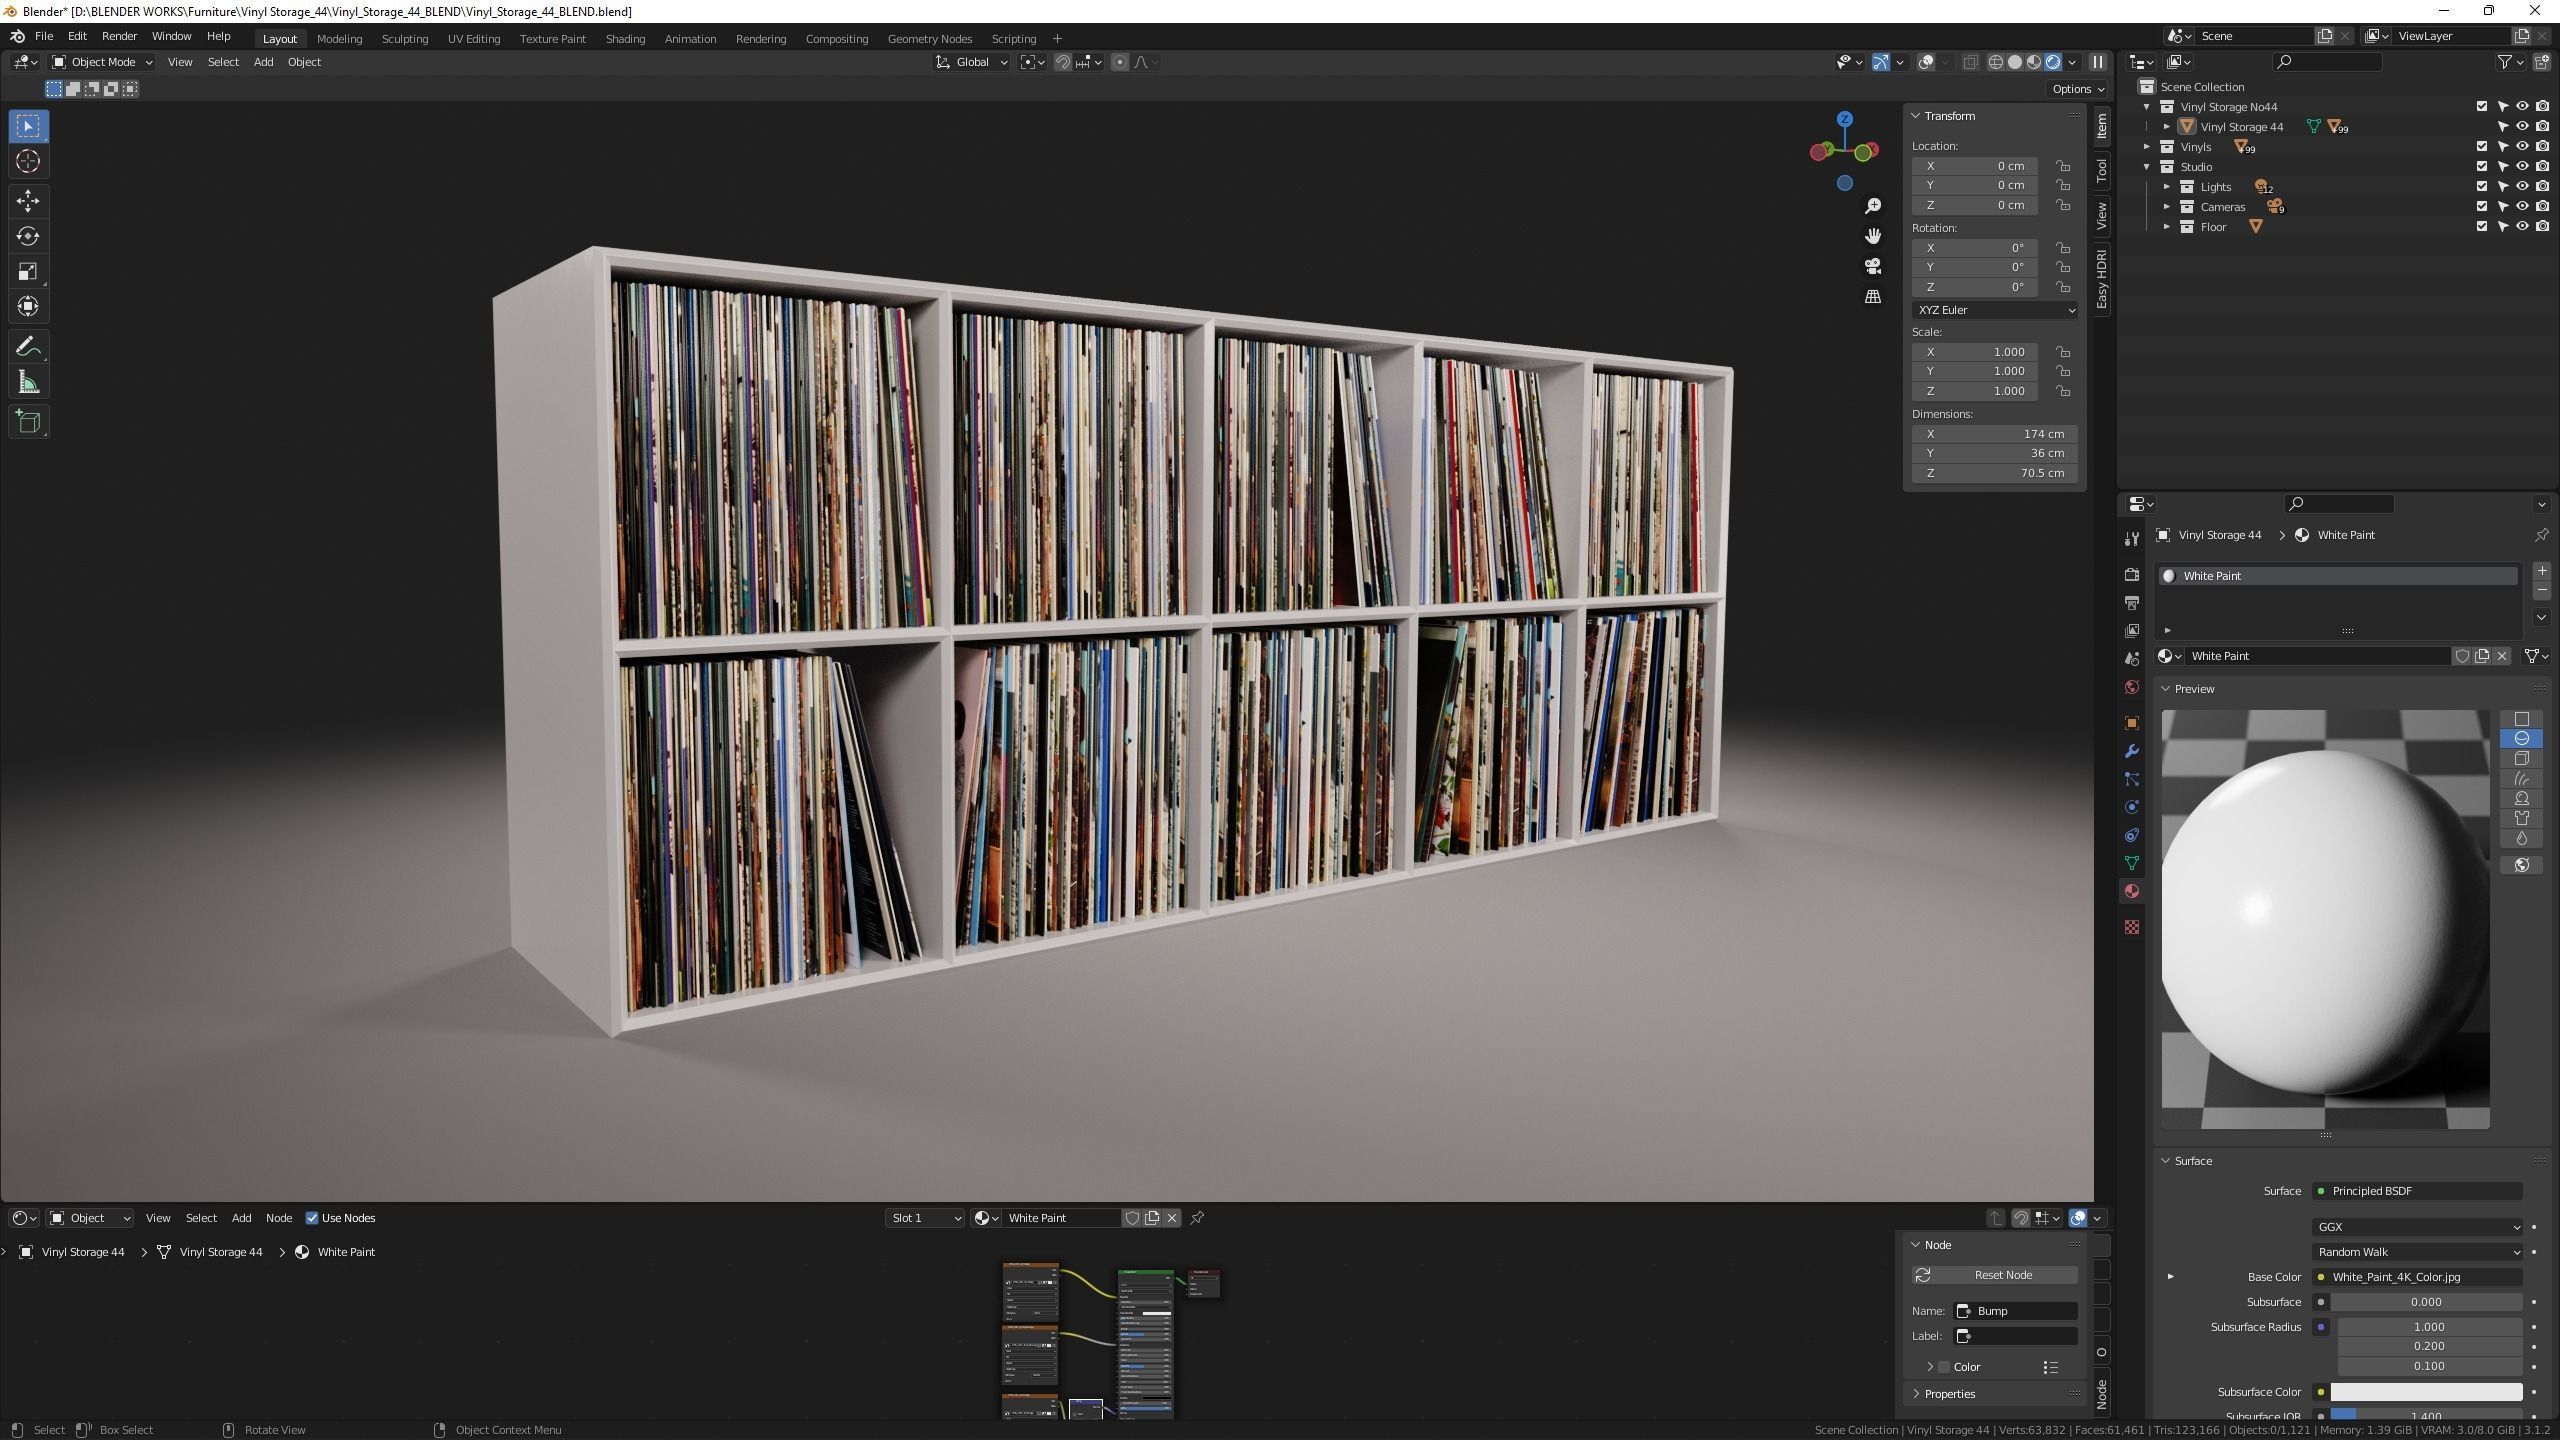
Task: Select the Add Cube tool
Action: click(28, 422)
